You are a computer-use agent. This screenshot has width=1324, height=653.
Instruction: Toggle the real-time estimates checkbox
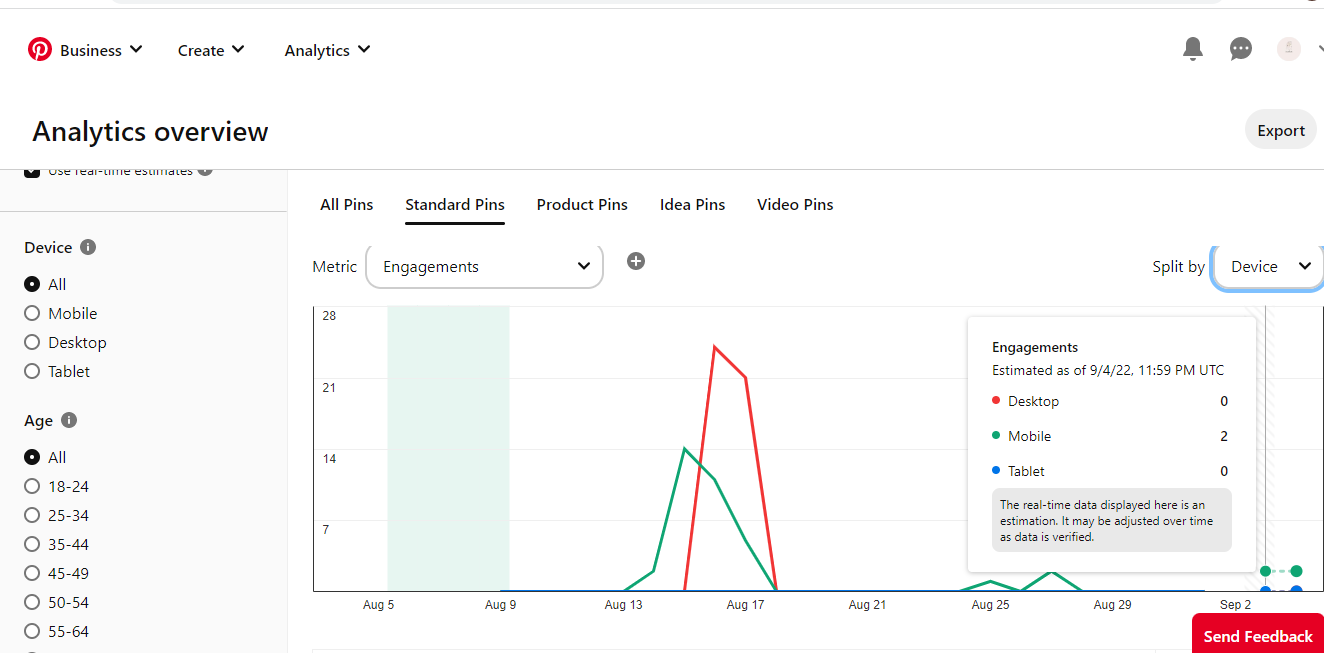[x=32, y=171]
